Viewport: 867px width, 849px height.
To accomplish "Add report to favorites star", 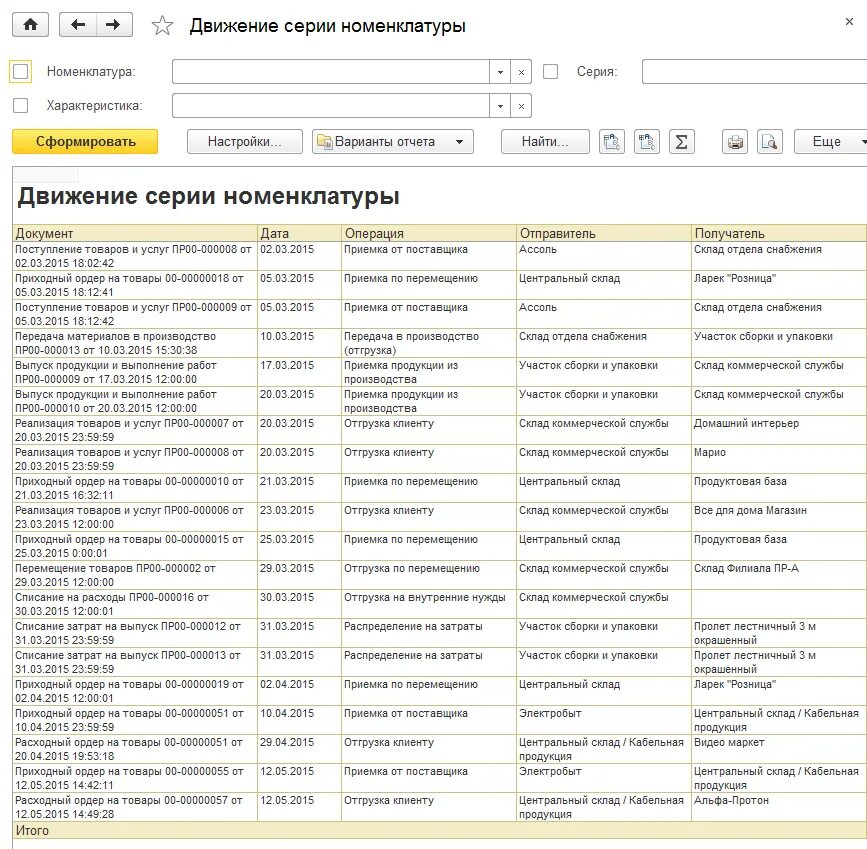I will [x=162, y=25].
